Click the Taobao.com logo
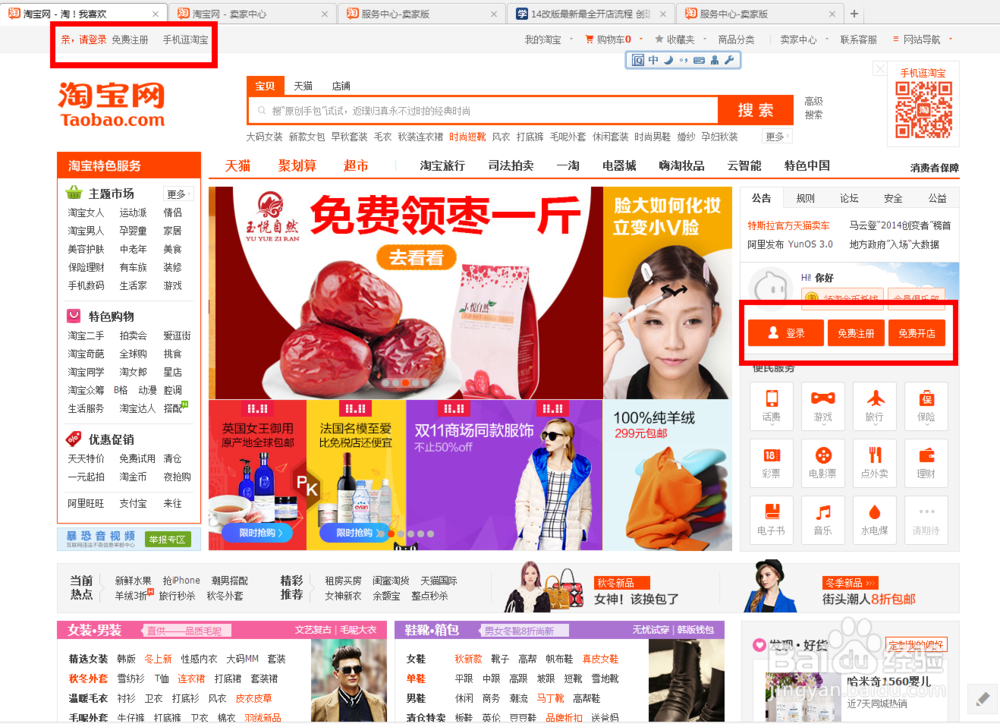The height and width of the screenshot is (724, 1000). point(112,105)
